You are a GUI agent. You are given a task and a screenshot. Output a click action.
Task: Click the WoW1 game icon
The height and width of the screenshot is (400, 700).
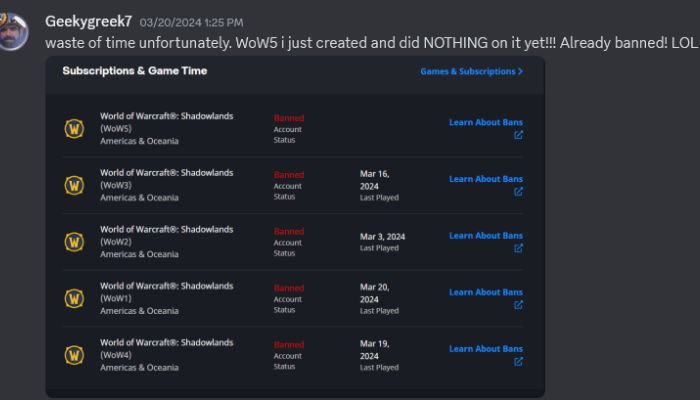(74, 298)
